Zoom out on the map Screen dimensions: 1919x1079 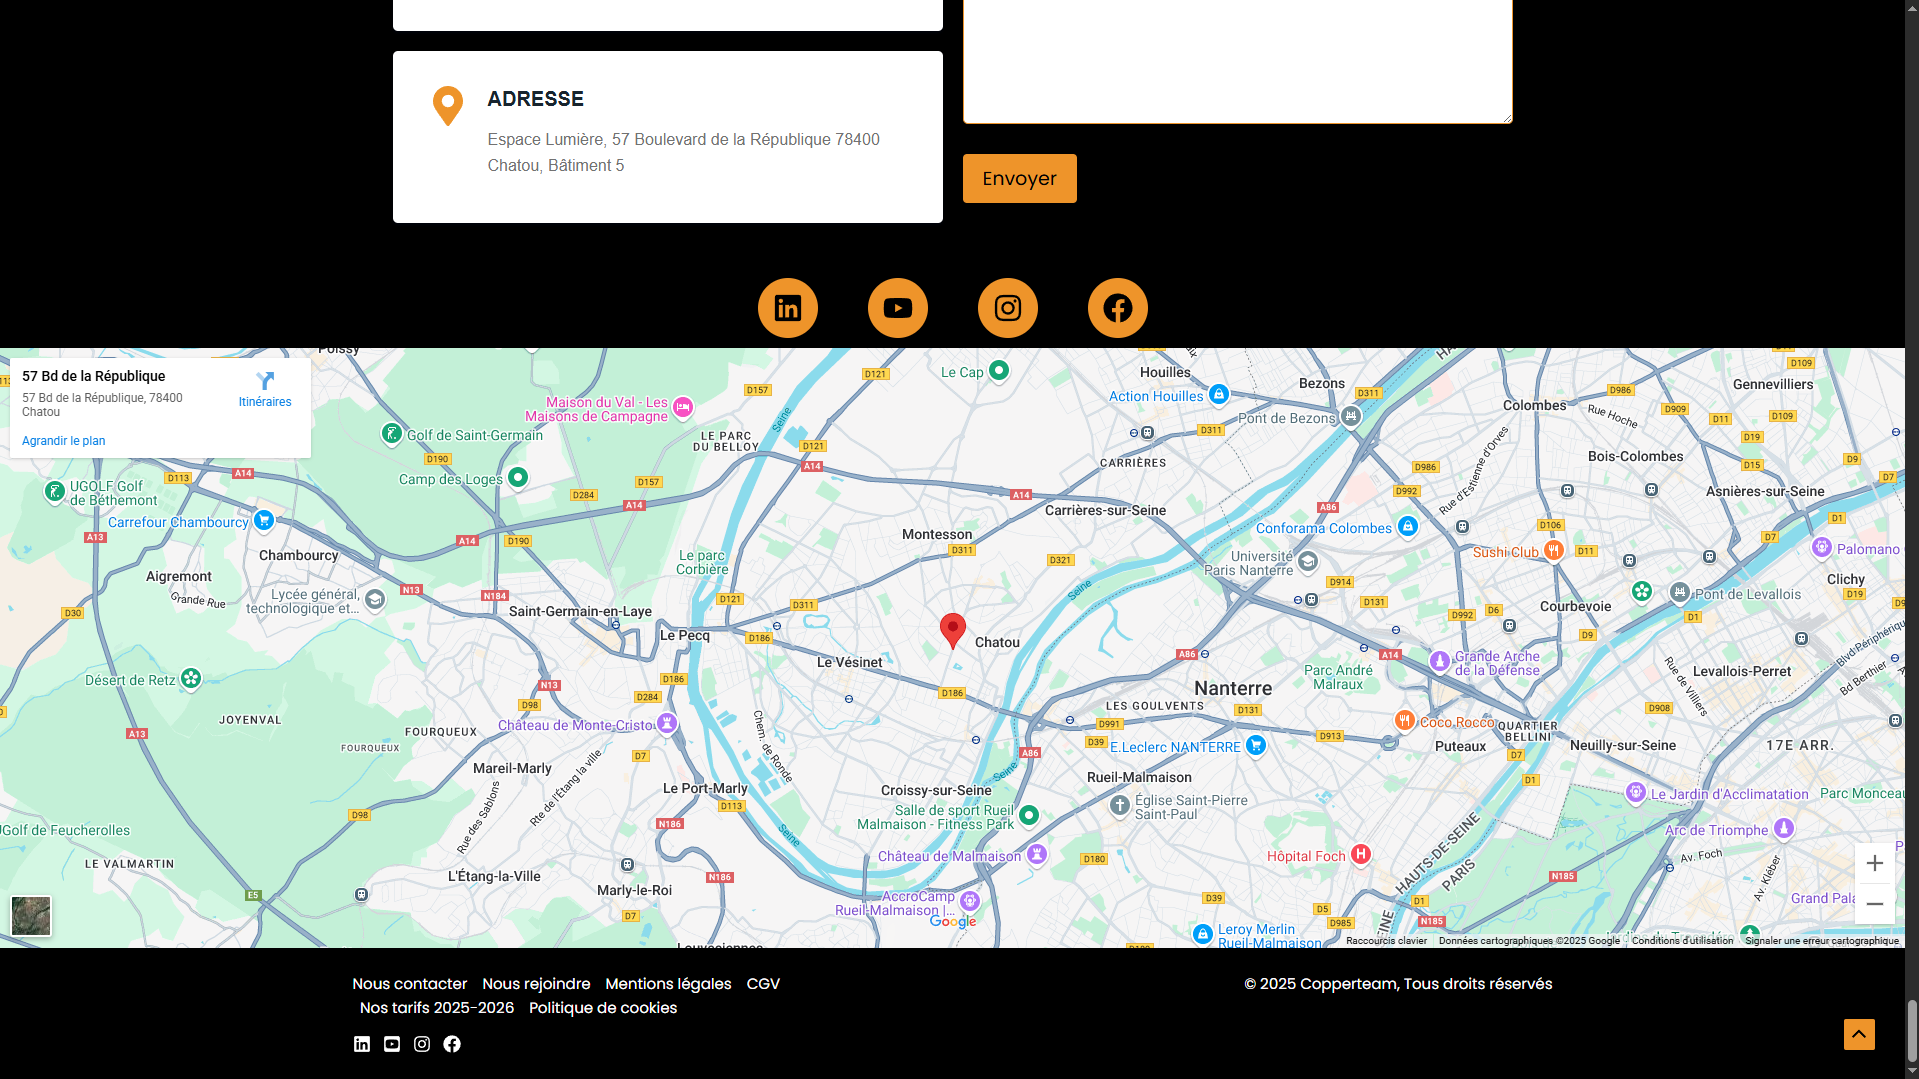click(x=1874, y=904)
